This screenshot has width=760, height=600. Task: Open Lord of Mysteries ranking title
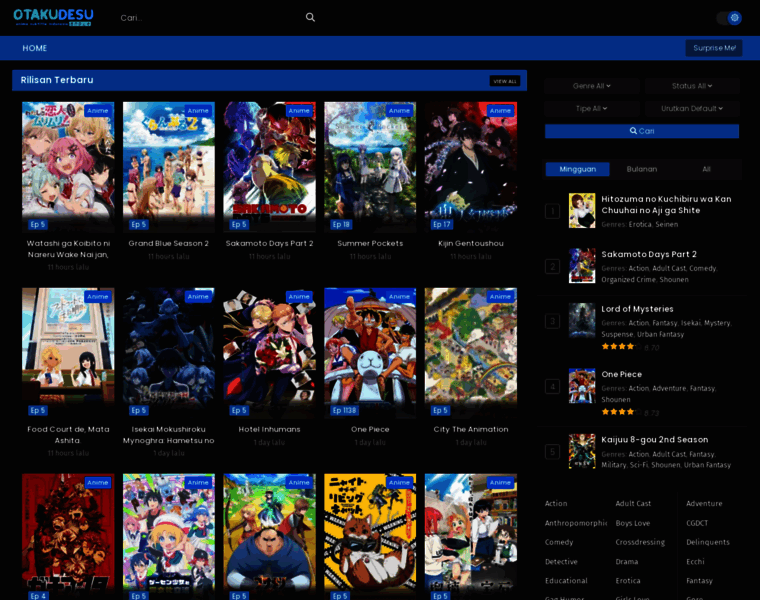637,309
